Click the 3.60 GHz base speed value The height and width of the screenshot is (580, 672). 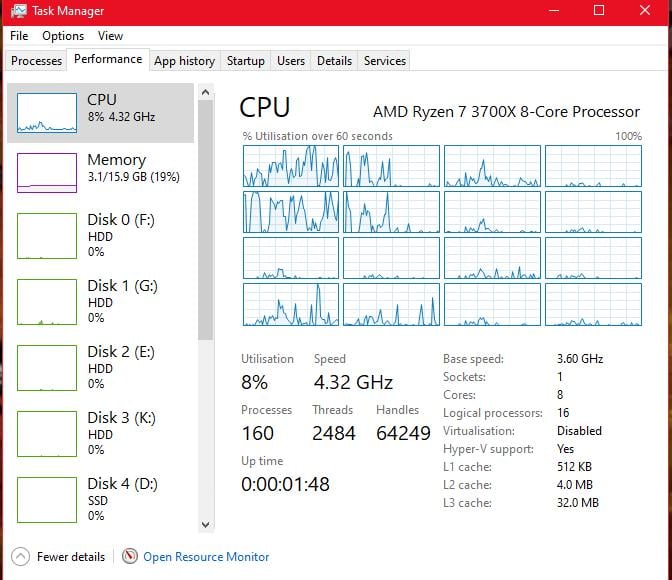tap(580, 359)
